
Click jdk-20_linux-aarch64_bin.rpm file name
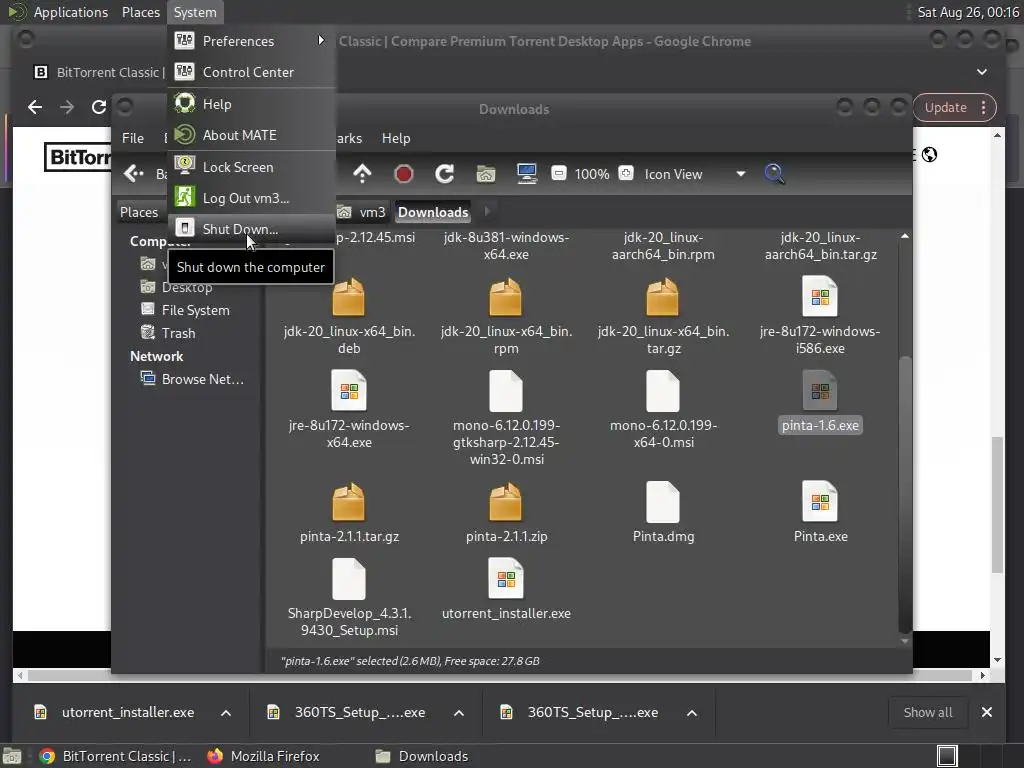(663, 246)
